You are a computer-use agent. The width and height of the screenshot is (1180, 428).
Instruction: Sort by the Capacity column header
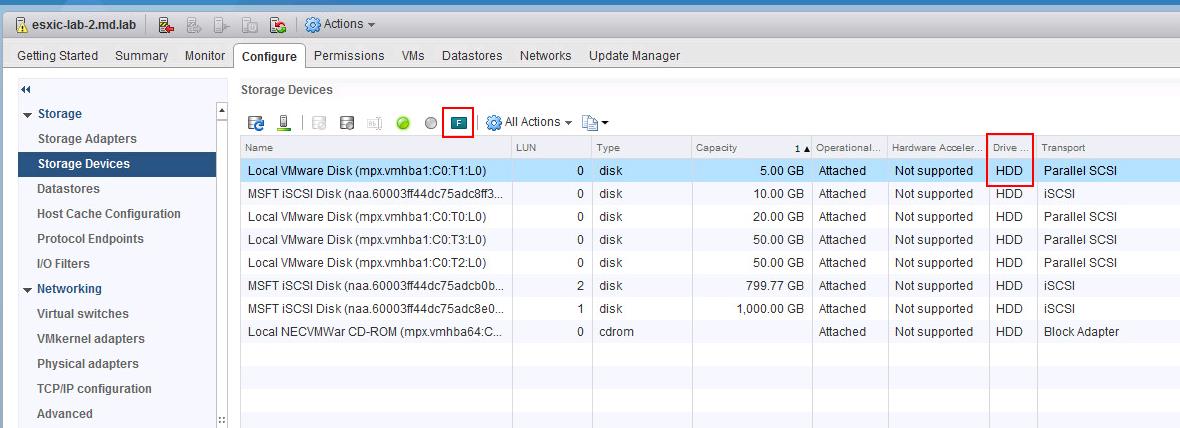(x=751, y=148)
